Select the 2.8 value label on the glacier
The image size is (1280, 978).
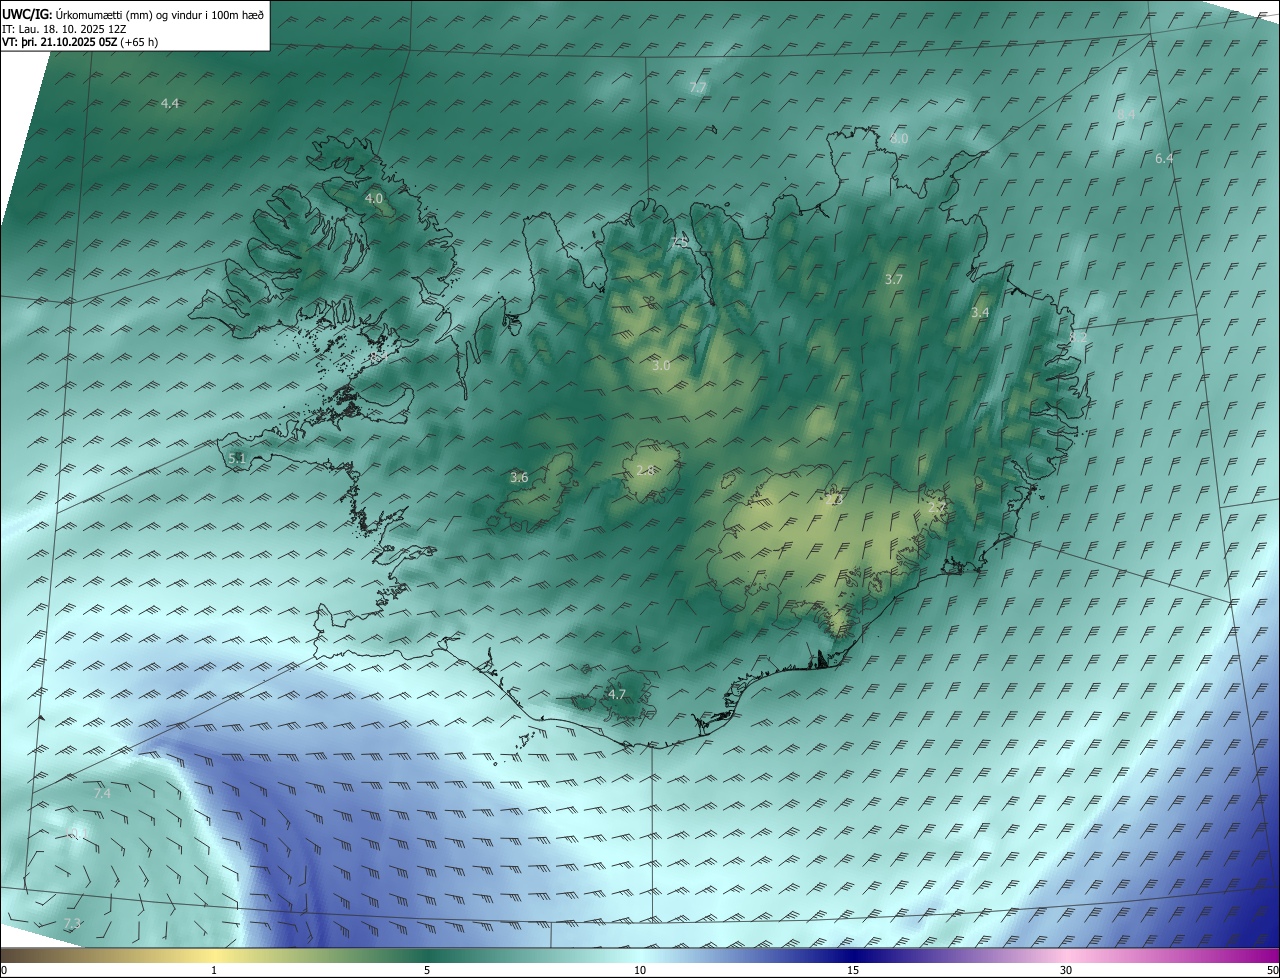coord(645,471)
